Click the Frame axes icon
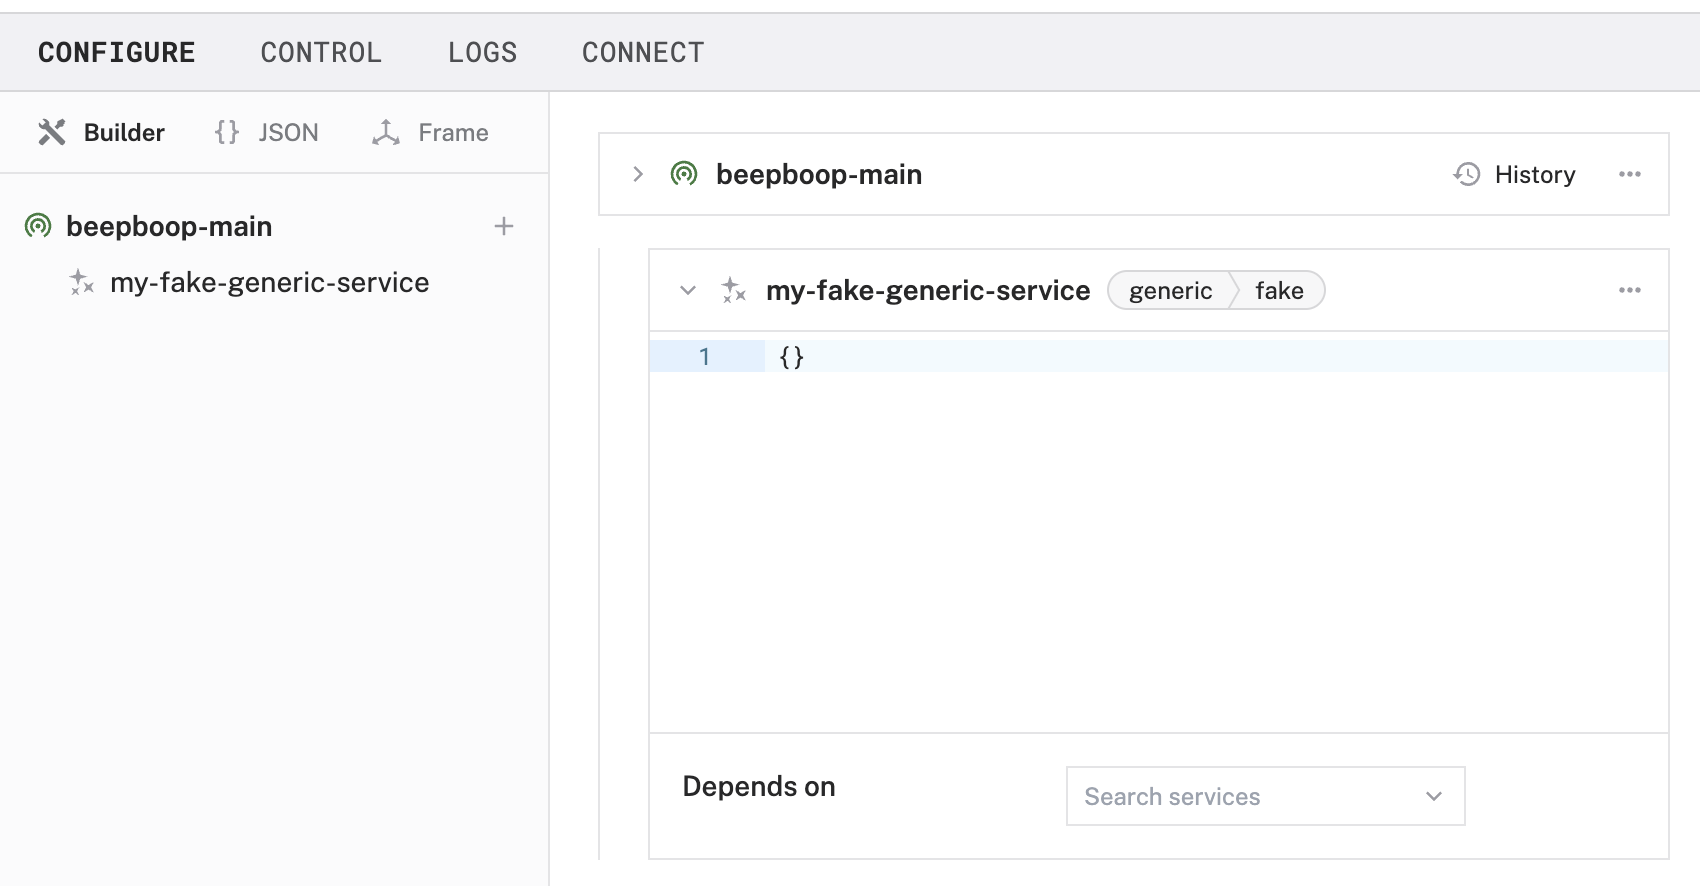Image resolution: width=1700 pixels, height=886 pixels. [386, 132]
